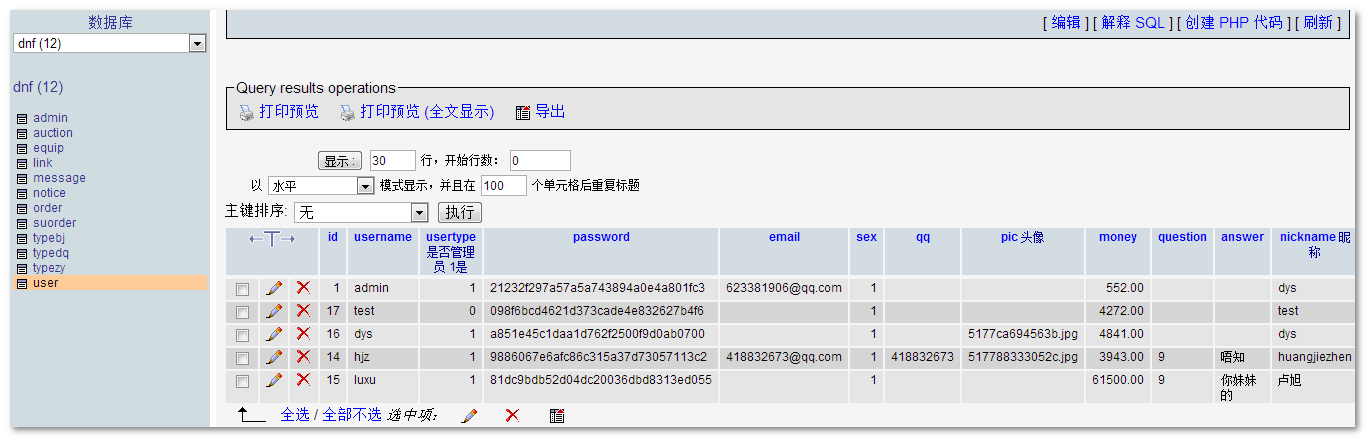
Task: Sort by qq column header
Action: click(x=922, y=237)
